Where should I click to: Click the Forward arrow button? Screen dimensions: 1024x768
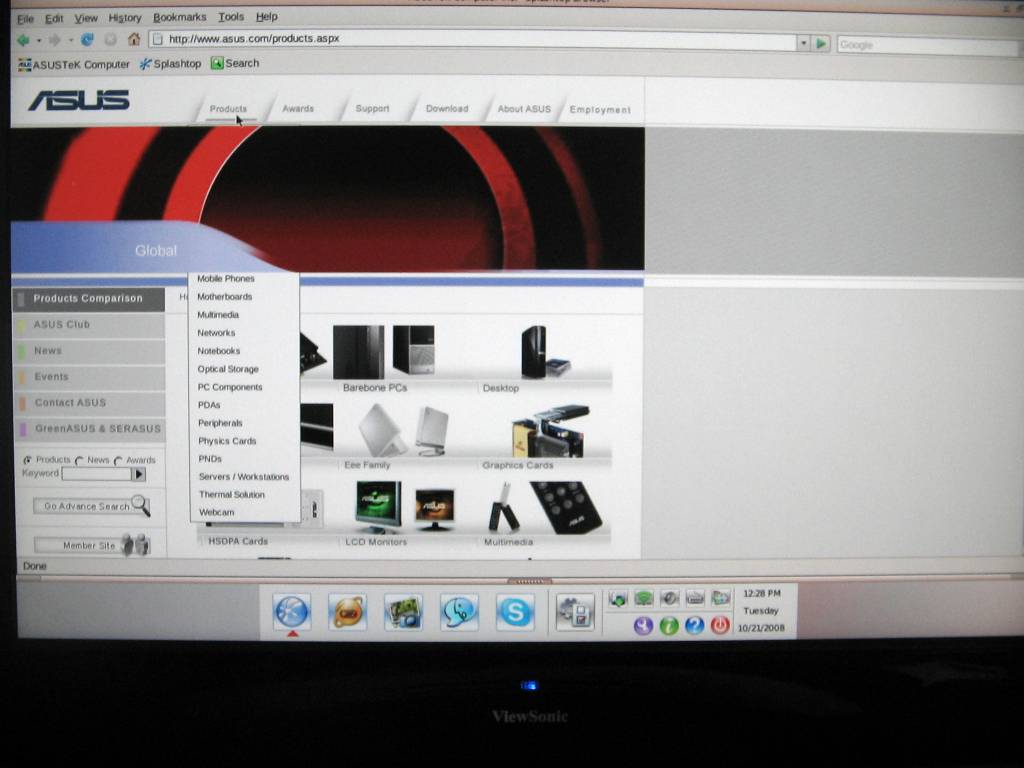(55, 40)
